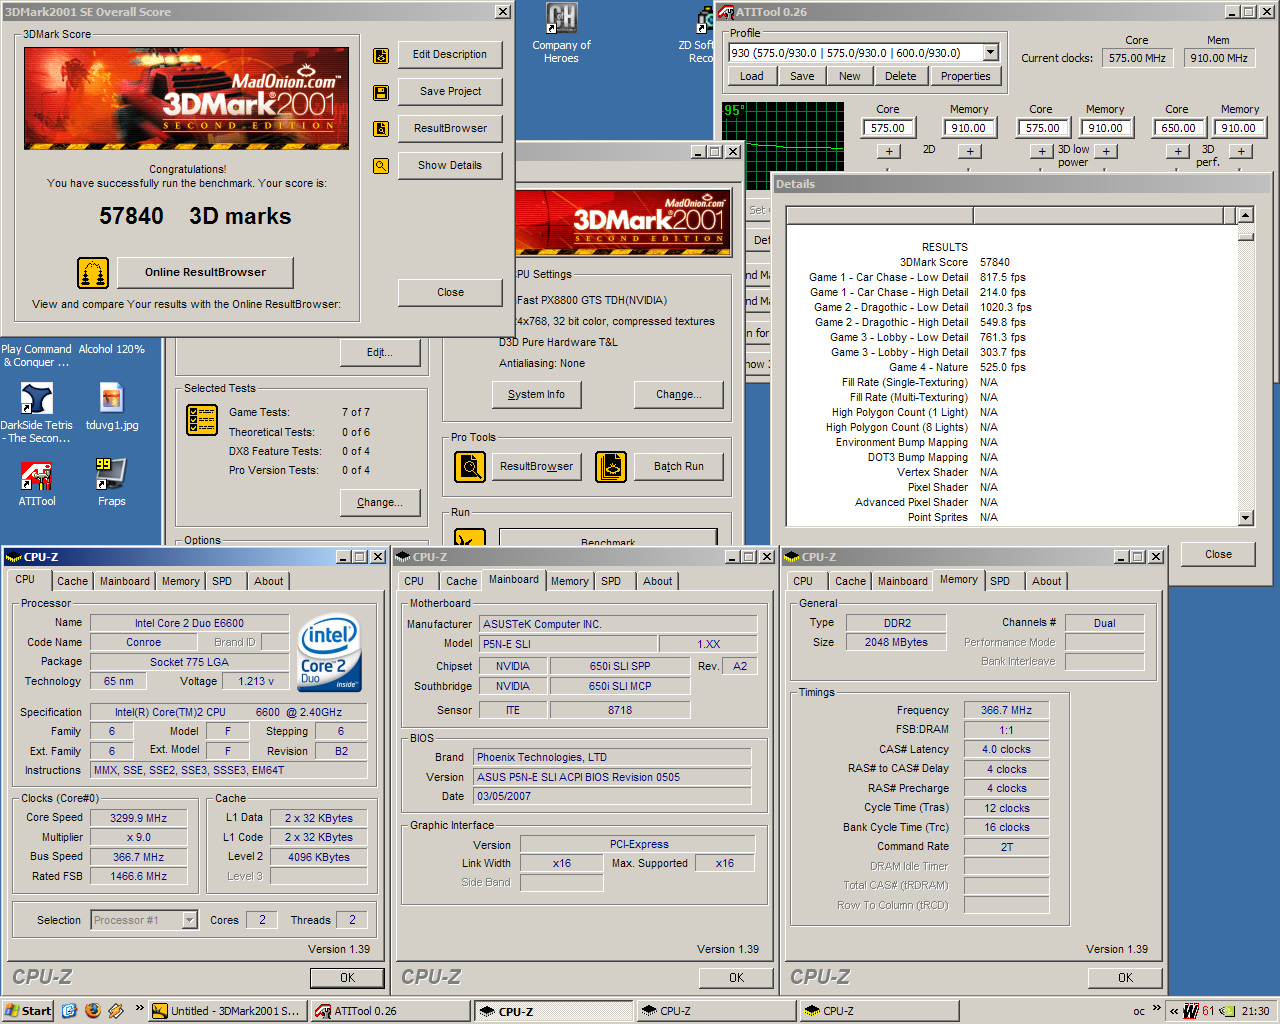Click OK in the CPU-Z Memory window
The width and height of the screenshot is (1280, 1024).
1125,978
